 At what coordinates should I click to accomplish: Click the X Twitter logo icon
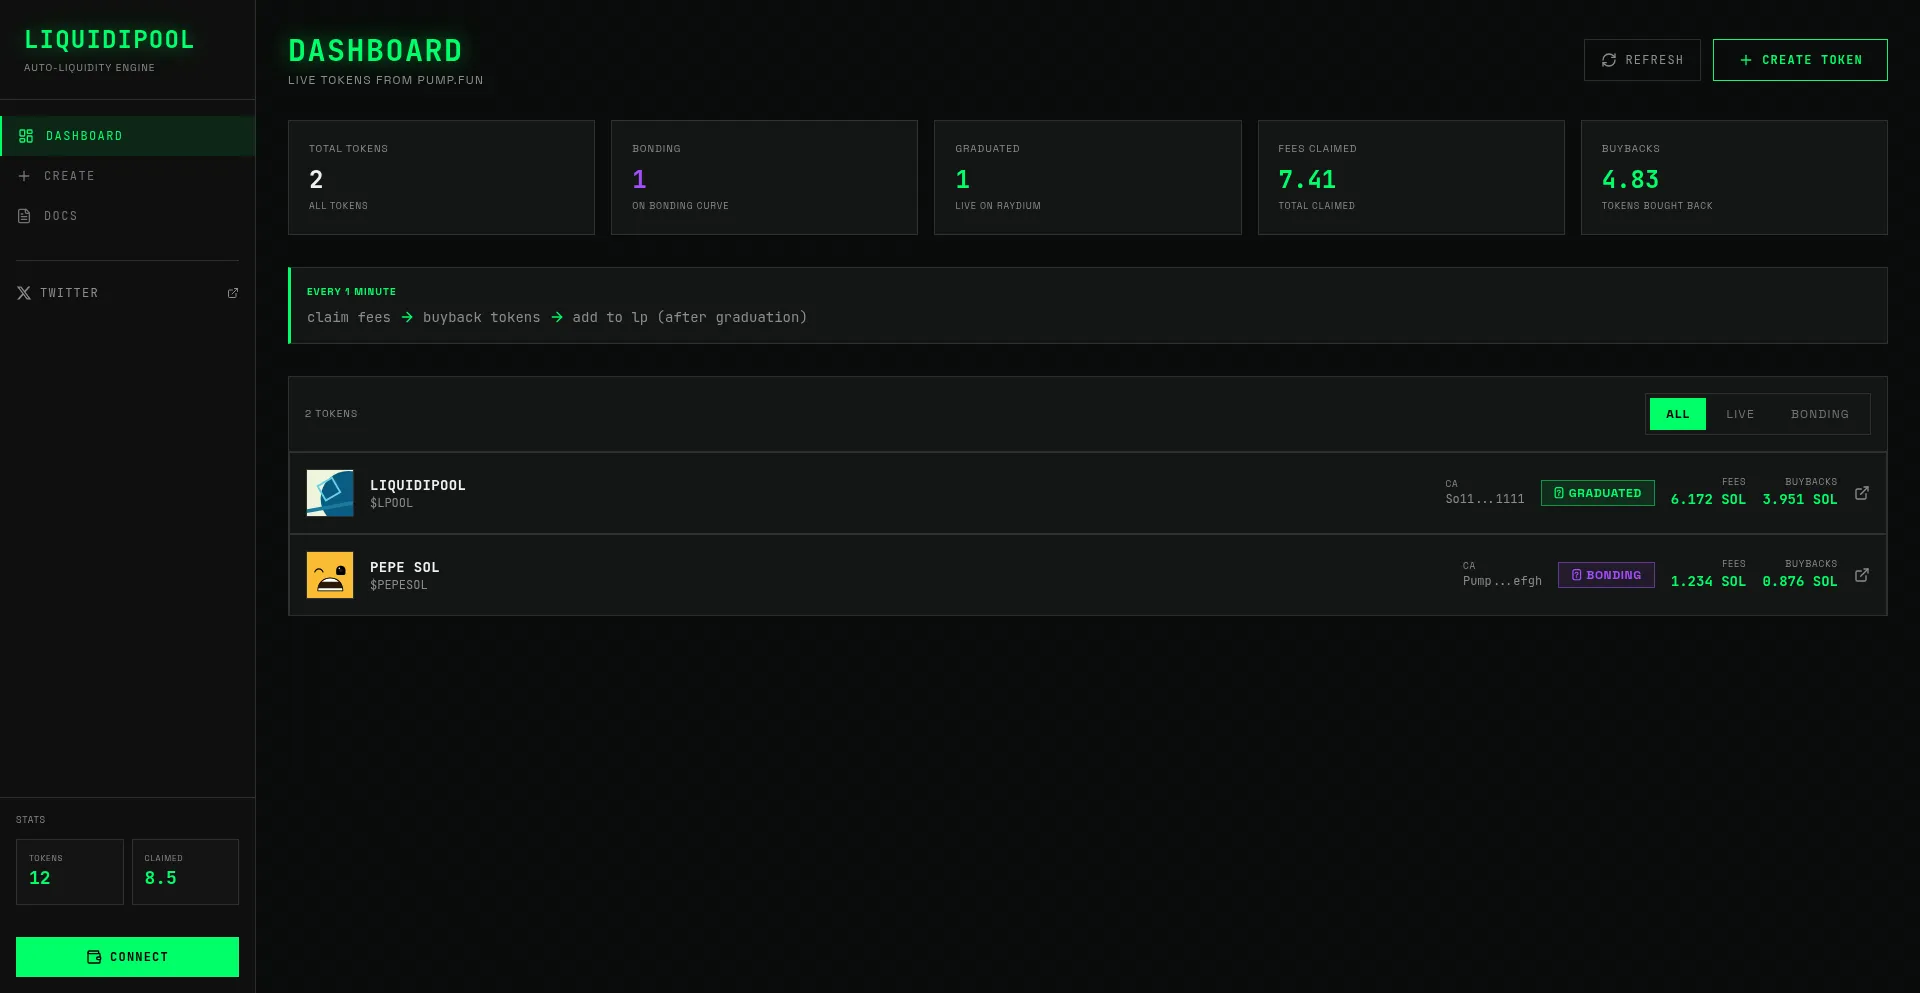pyautogui.click(x=24, y=293)
